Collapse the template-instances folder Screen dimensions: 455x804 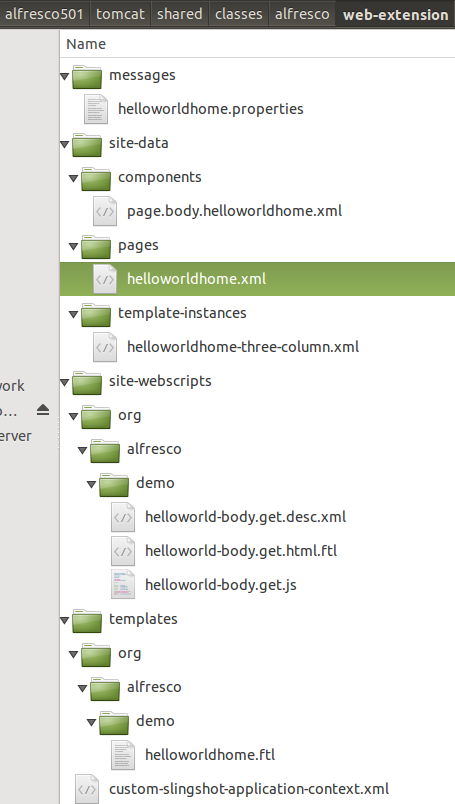pyautogui.click(x=73, y=314)
